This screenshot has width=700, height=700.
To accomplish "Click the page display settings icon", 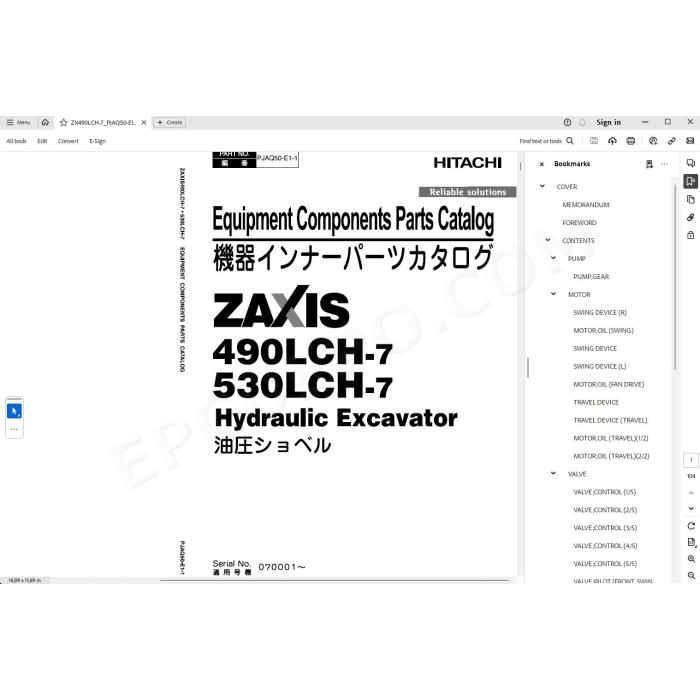I will pos(691,542).
